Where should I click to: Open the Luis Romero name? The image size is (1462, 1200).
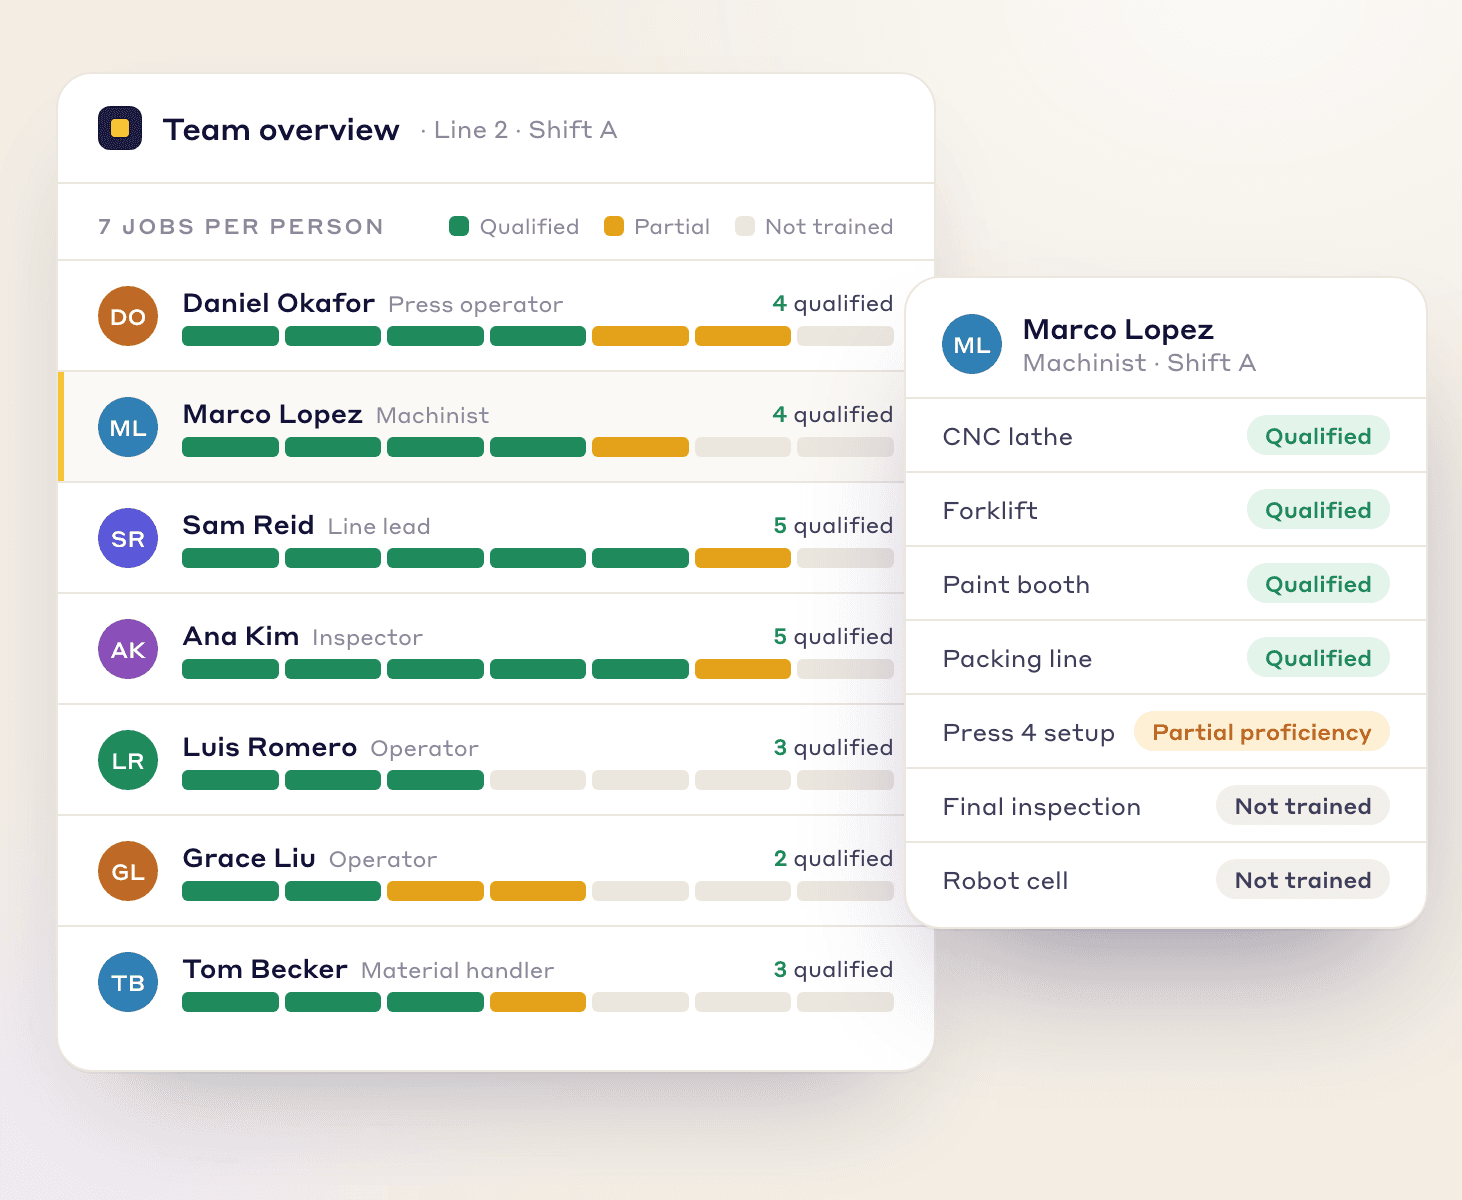[270, 747]
